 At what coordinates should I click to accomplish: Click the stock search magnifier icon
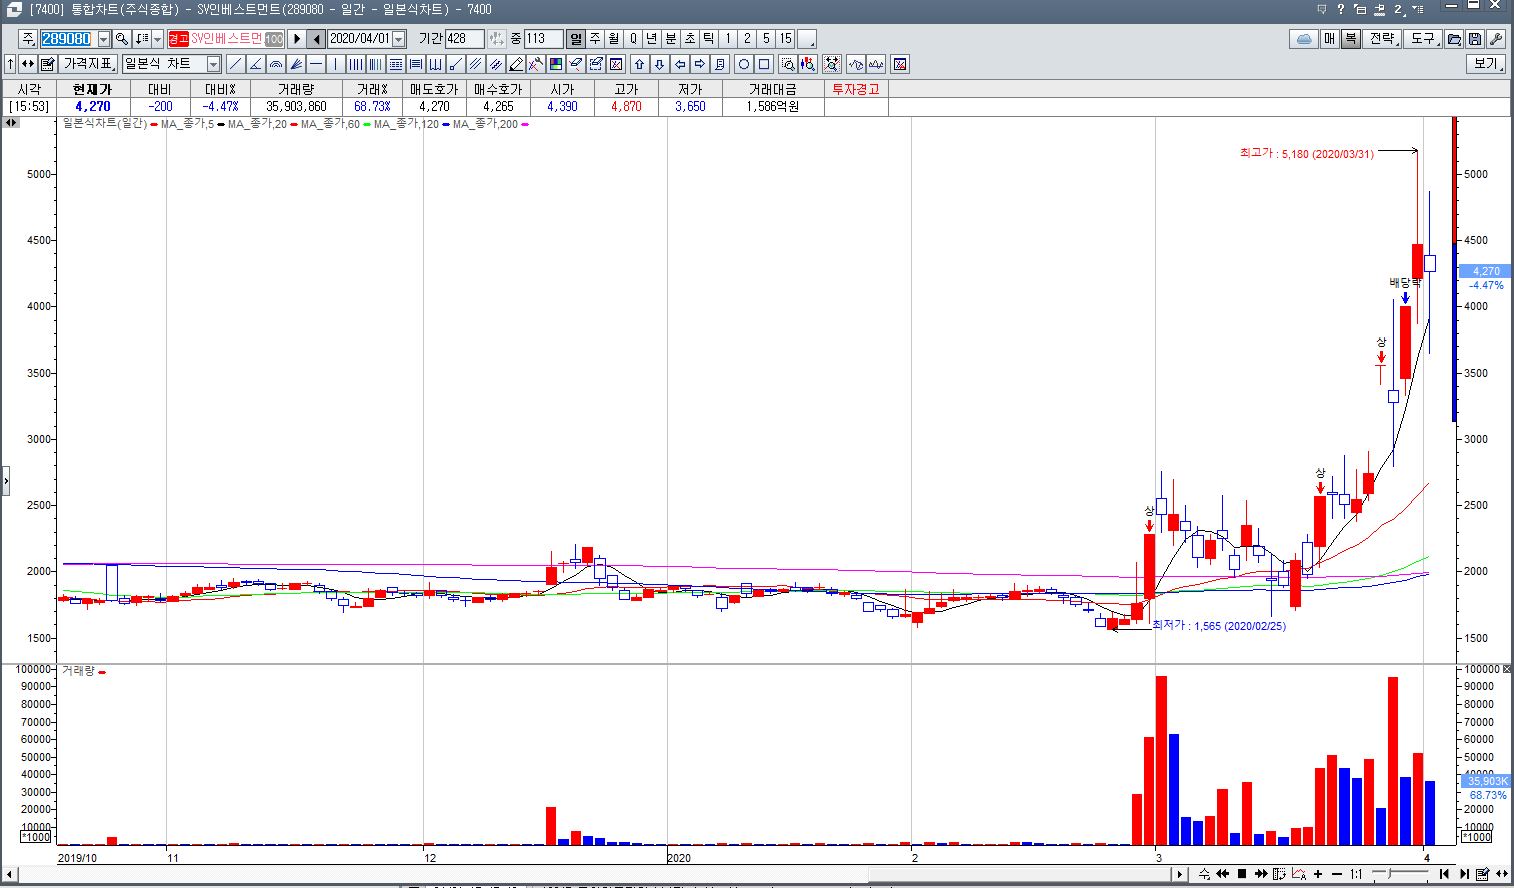[122, 39]
